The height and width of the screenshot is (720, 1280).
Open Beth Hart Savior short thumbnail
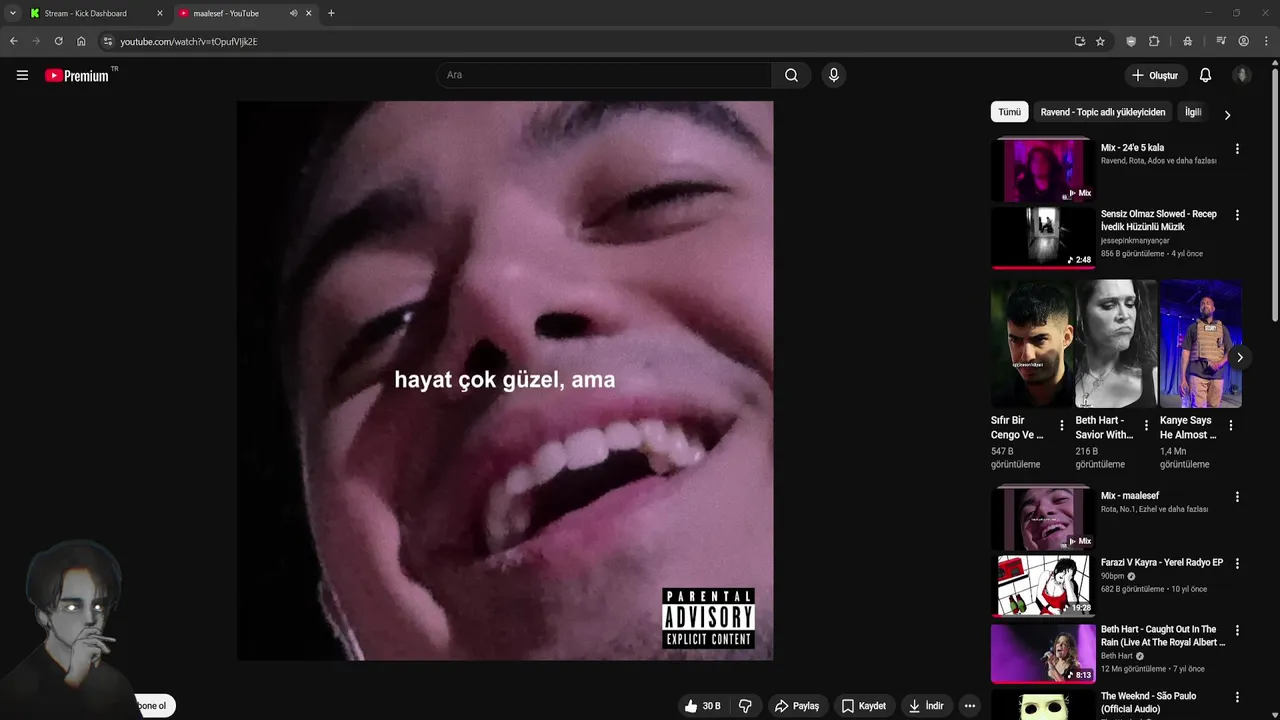click(x=1116, y=344)
